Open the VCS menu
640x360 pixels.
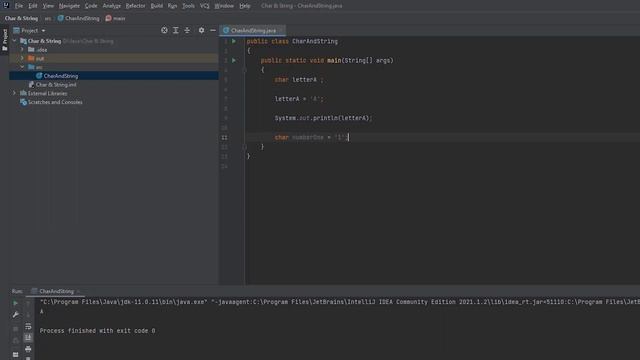[x=204, y=6]
